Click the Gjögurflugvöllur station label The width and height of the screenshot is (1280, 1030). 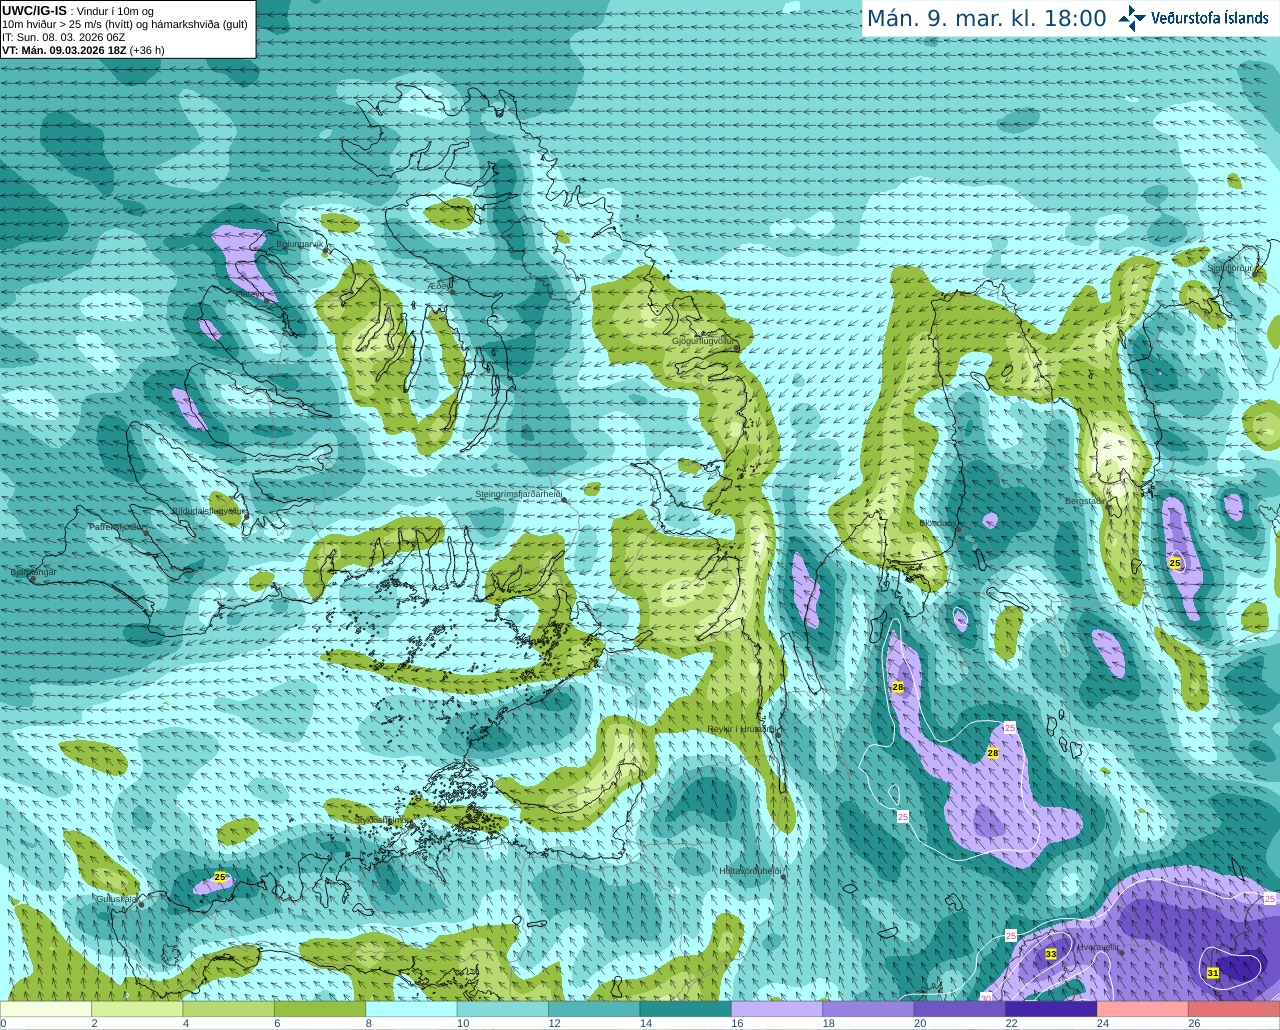pyautogui.click(x=703, y=341)
